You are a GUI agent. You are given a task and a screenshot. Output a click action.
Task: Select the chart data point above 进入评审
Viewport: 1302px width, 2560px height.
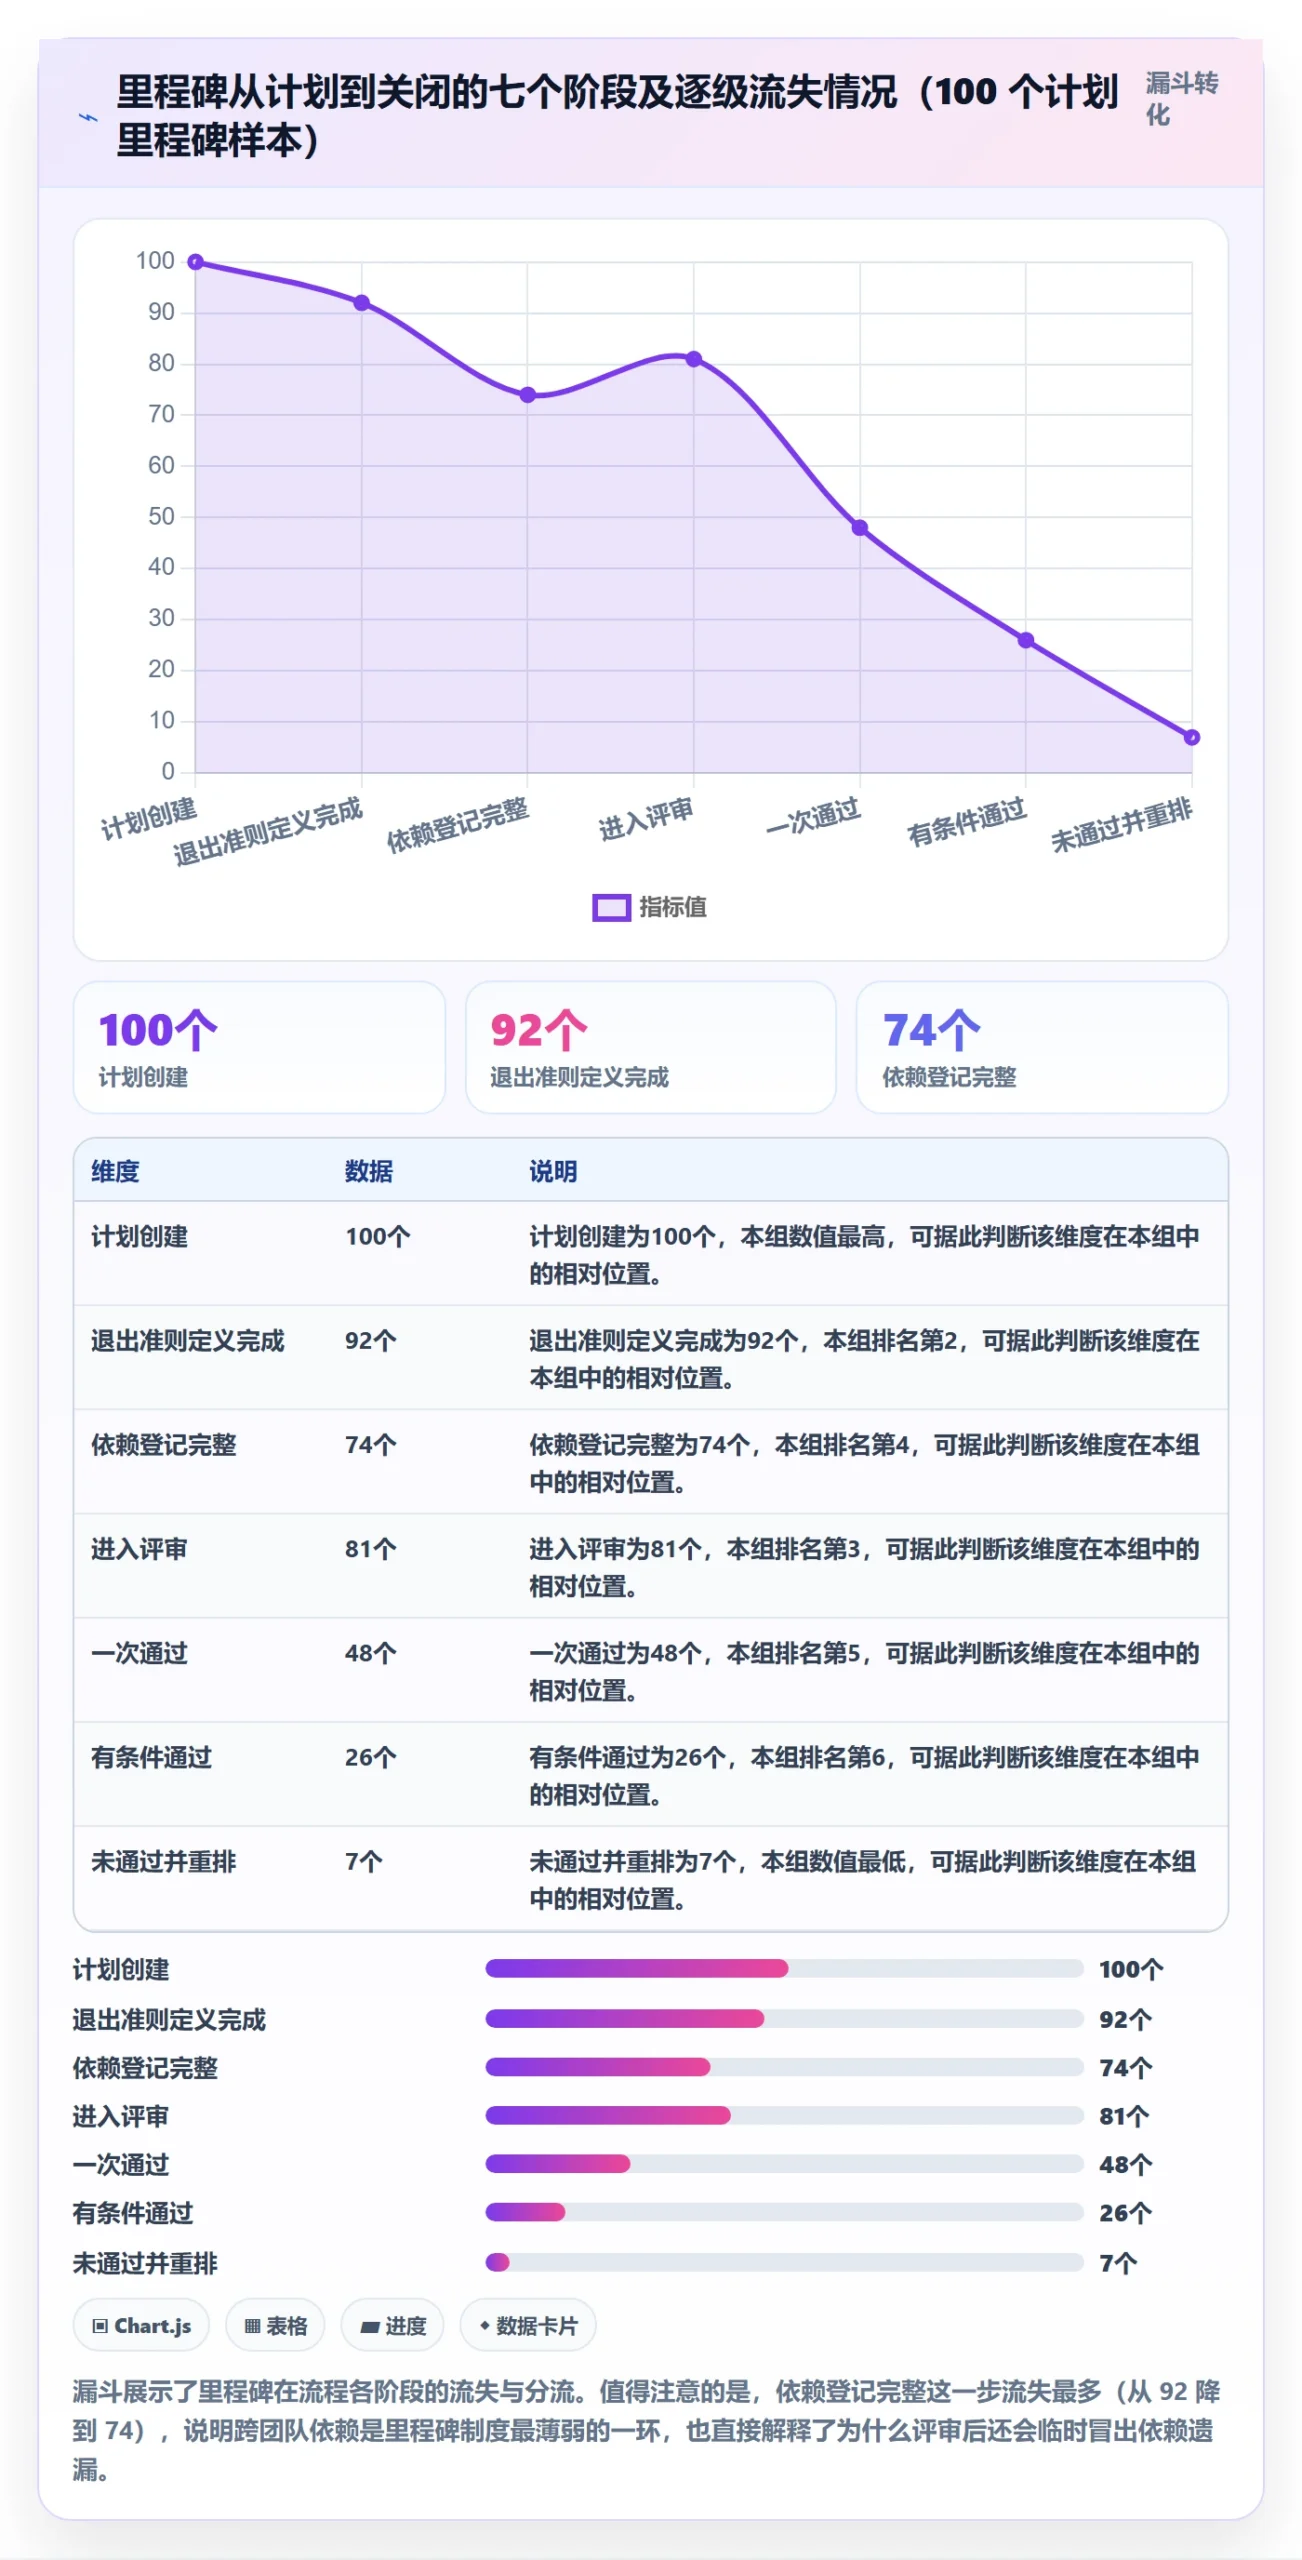(x=694, y=359)
